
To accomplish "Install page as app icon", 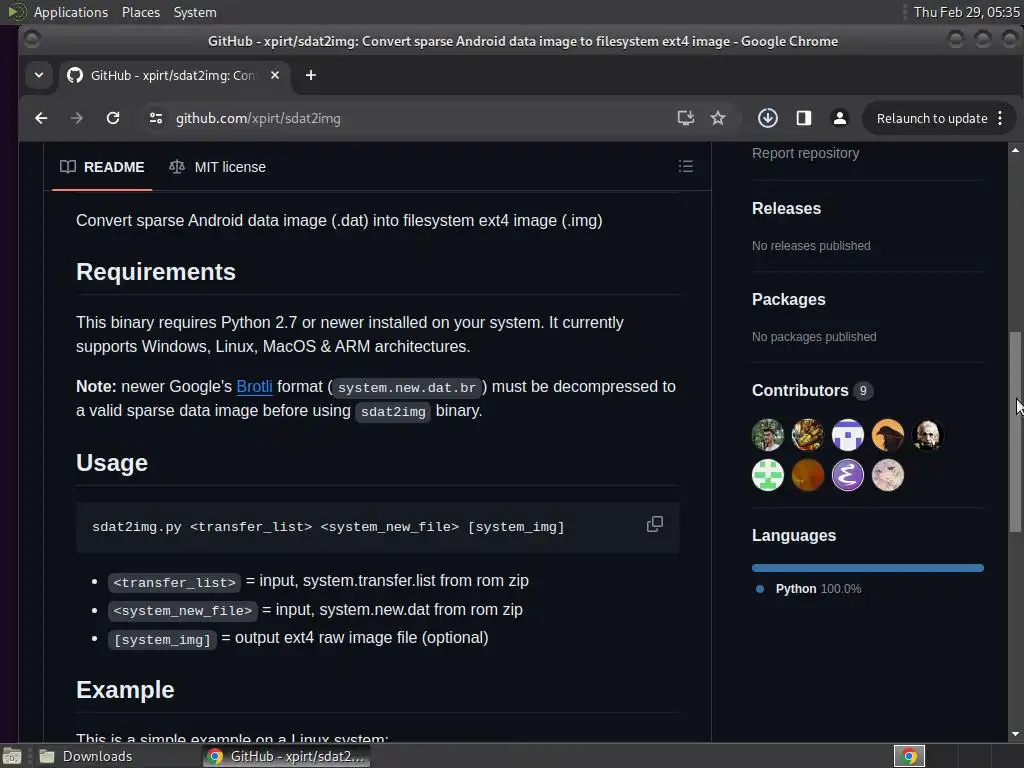I will [x=685, y=118].
